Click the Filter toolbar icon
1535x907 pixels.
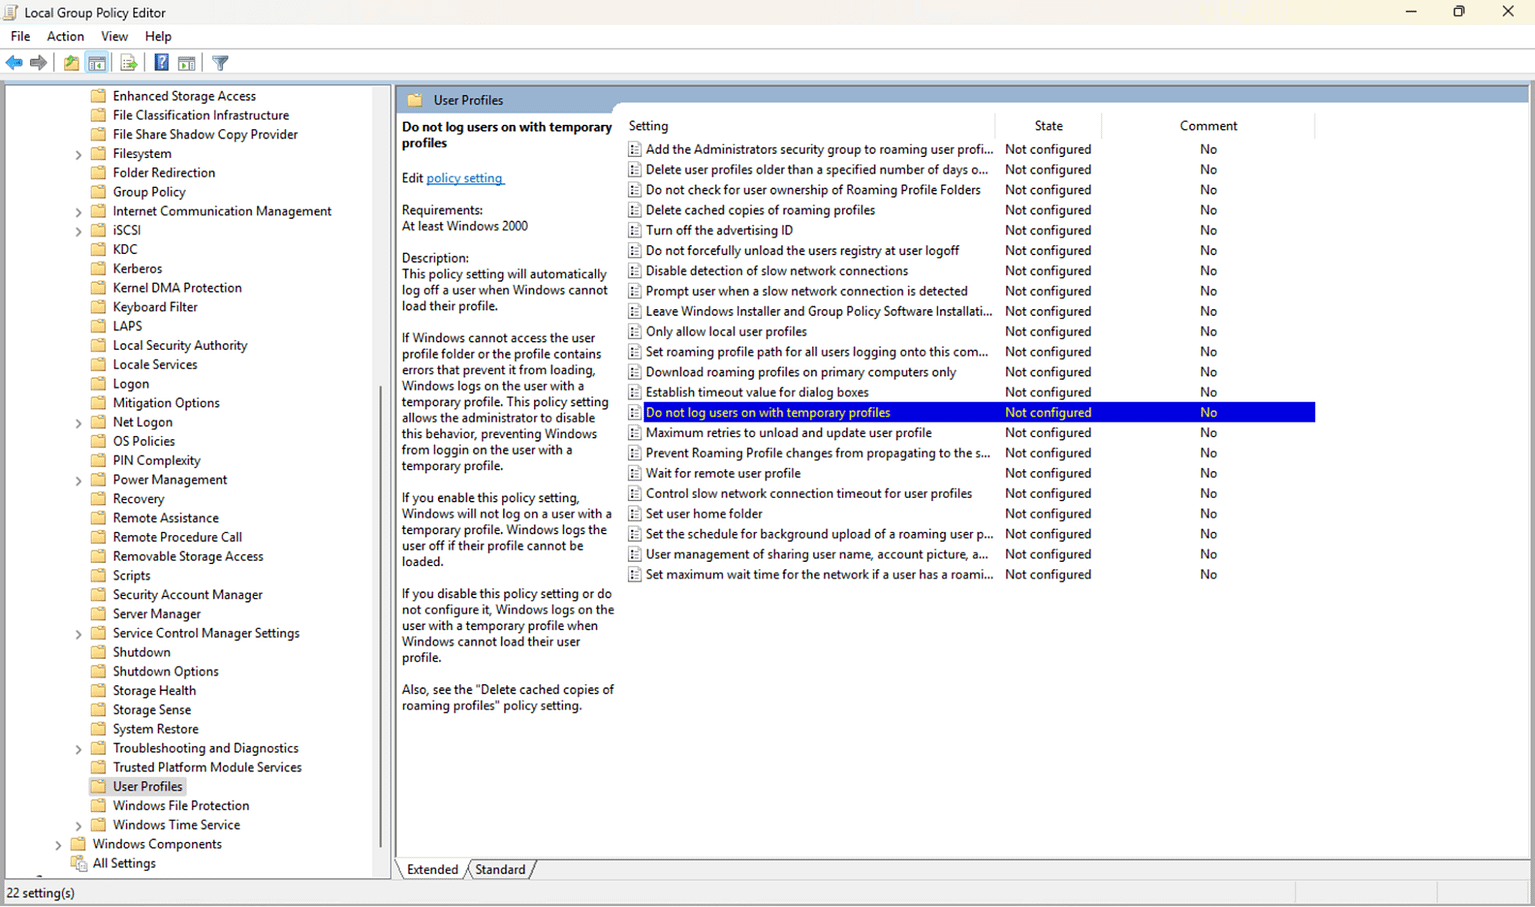[x=219, y=62]
